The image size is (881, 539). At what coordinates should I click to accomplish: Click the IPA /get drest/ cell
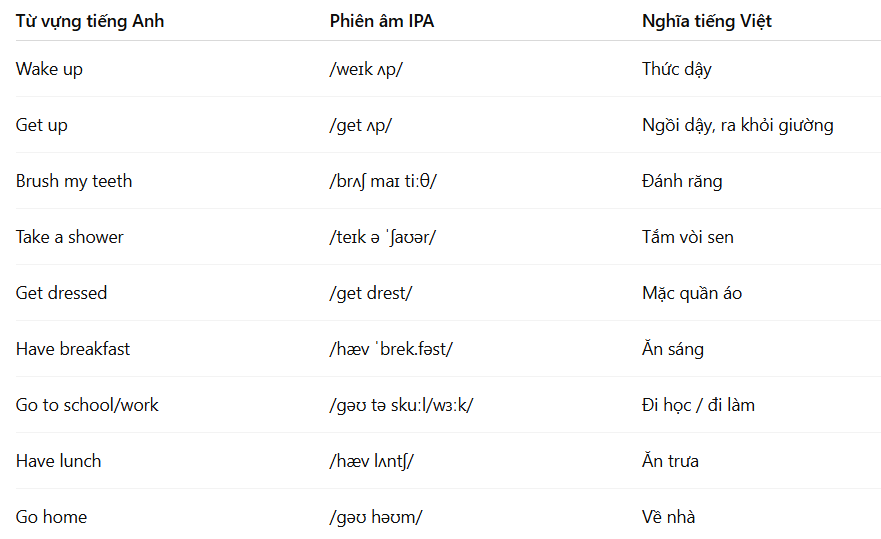click(371, 293)
